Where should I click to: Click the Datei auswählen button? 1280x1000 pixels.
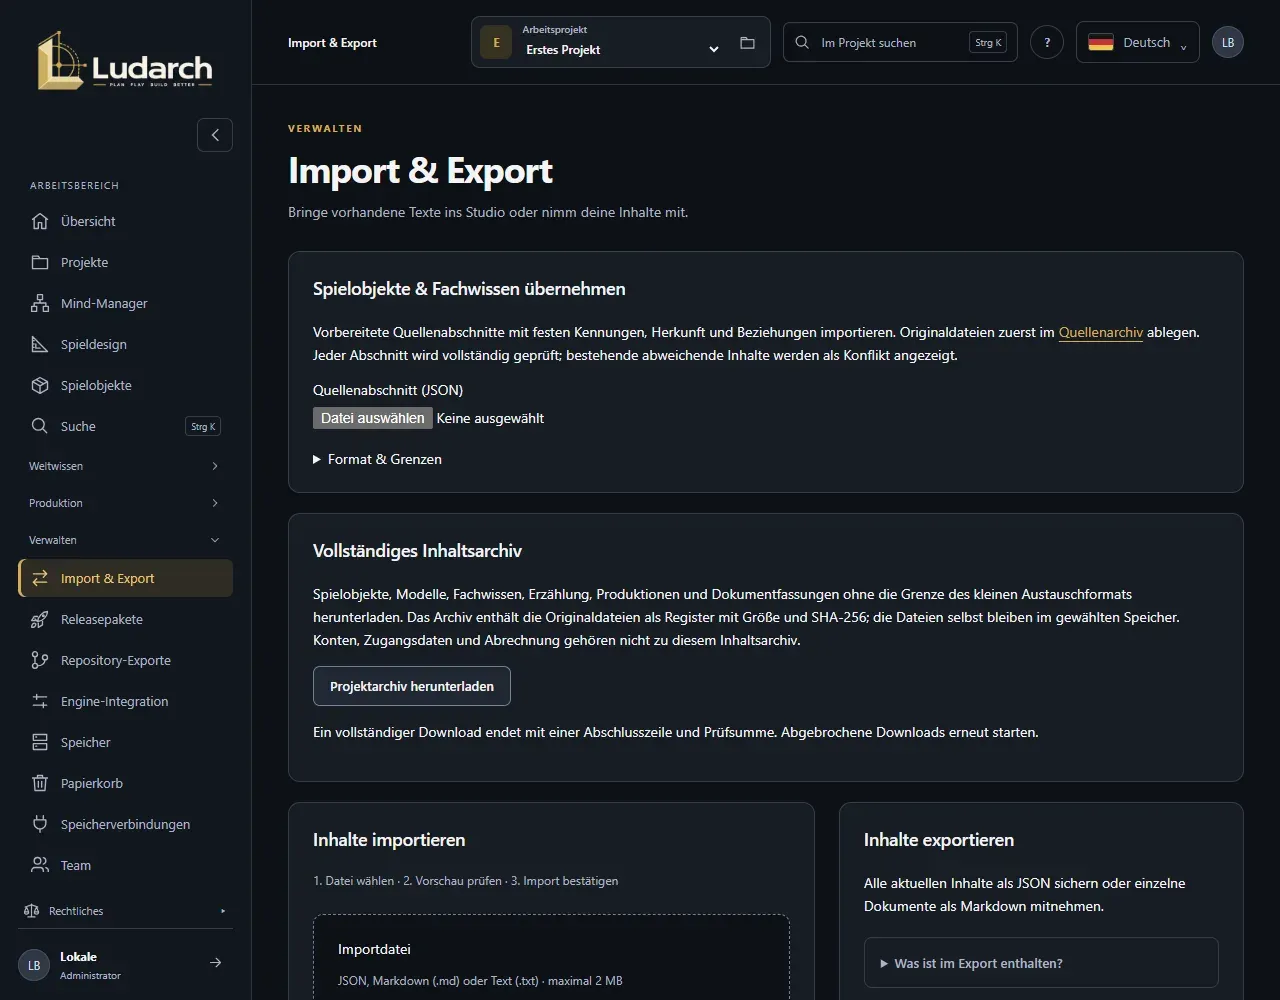(373, 418)
